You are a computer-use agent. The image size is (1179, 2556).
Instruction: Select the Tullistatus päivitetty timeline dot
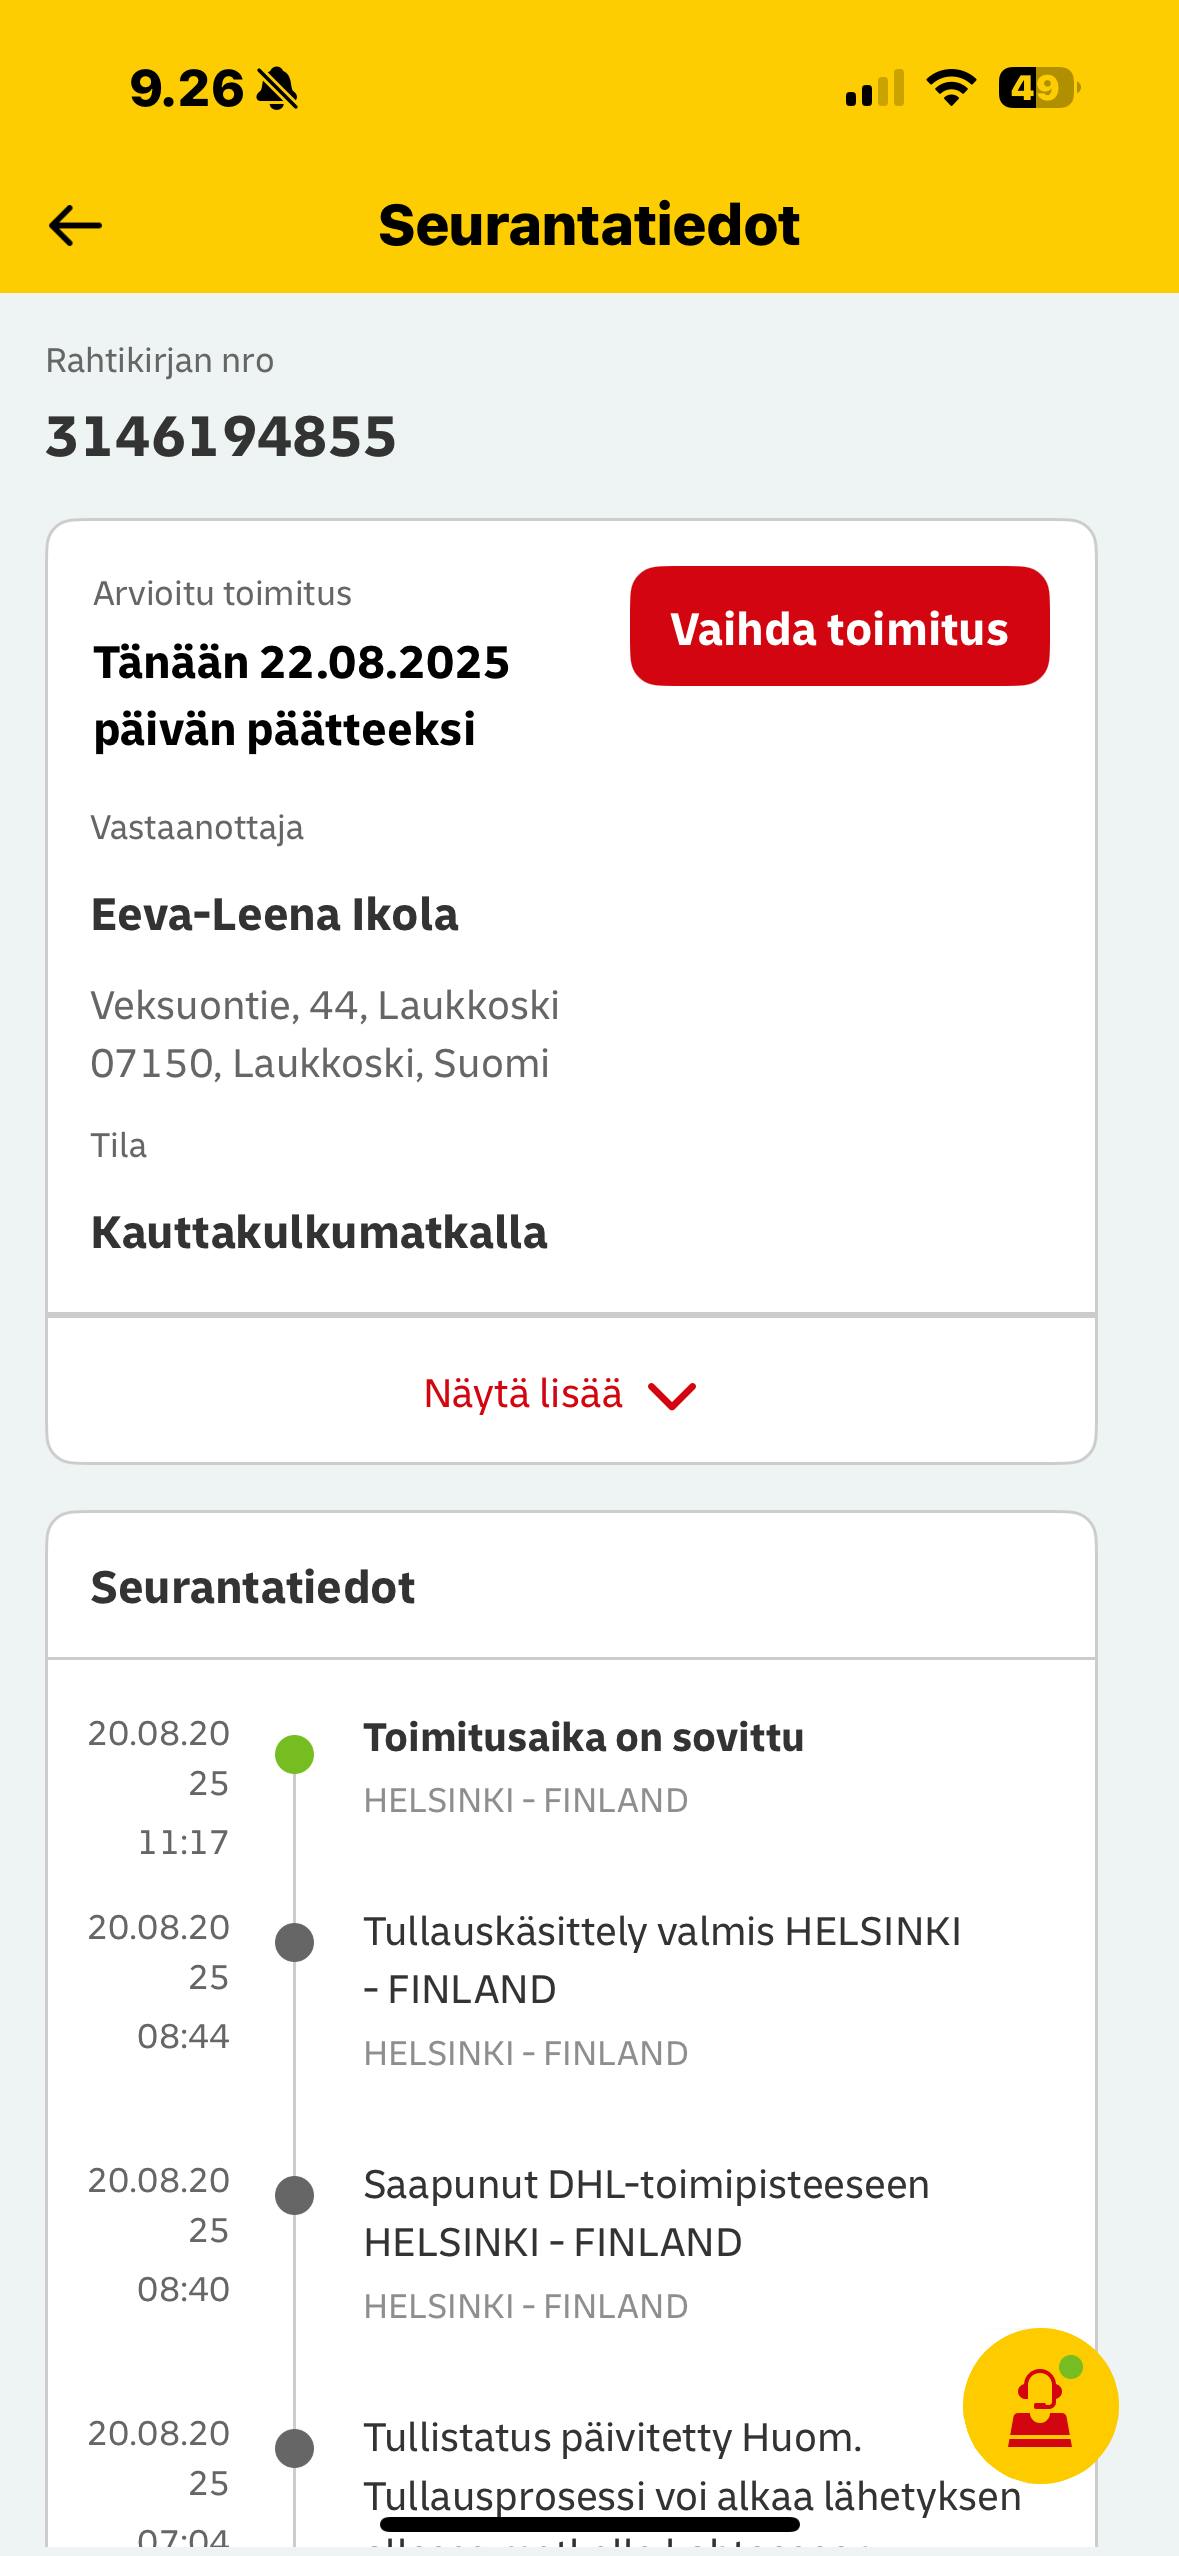[x=295, y=2448]
